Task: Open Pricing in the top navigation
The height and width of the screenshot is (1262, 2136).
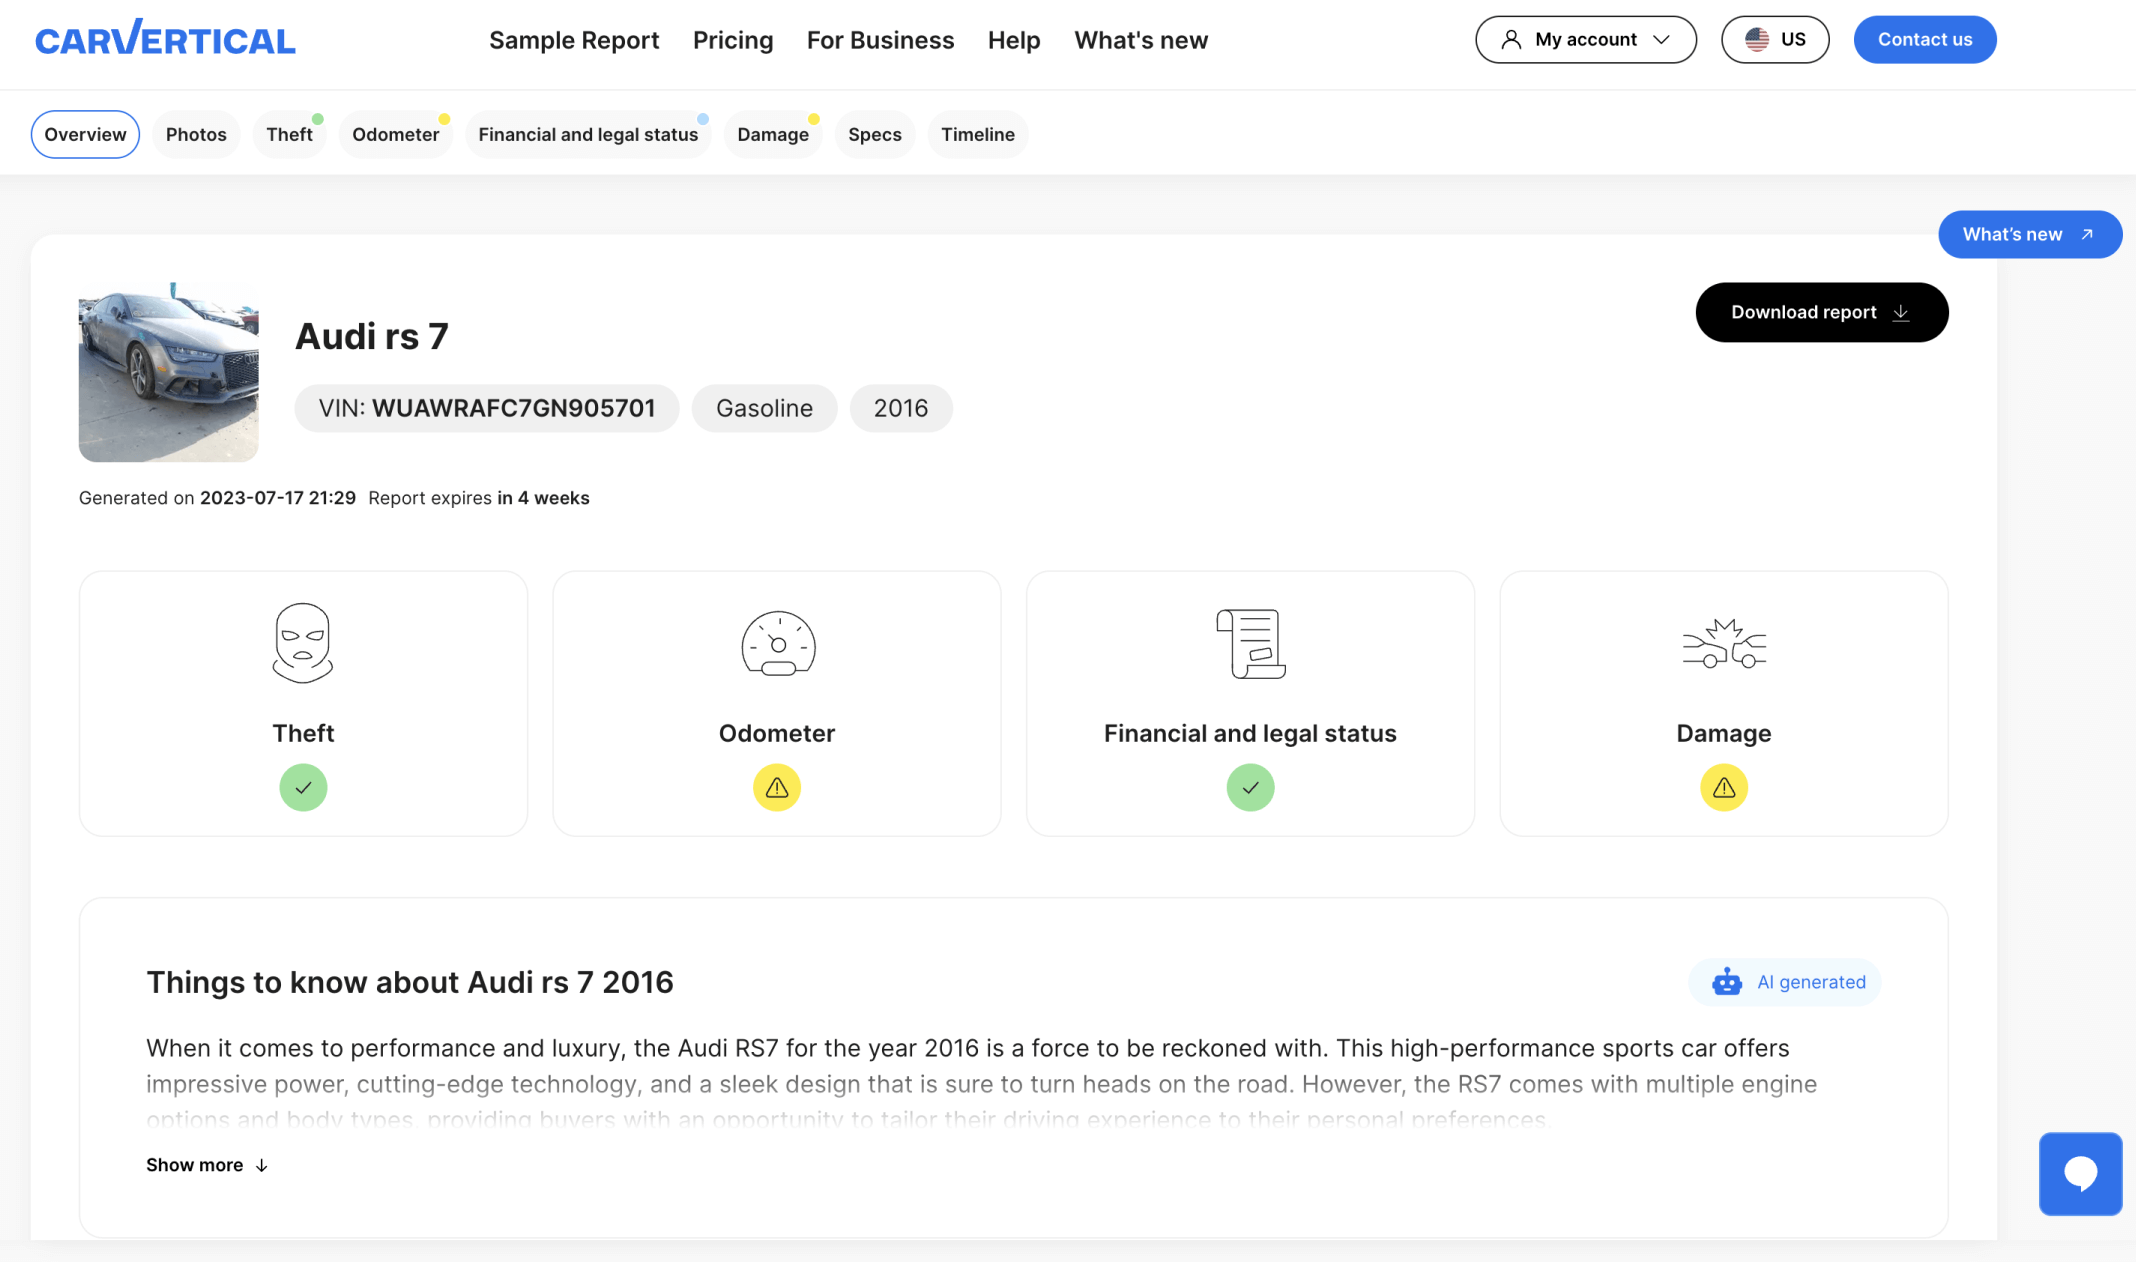Action: point(733,40)
